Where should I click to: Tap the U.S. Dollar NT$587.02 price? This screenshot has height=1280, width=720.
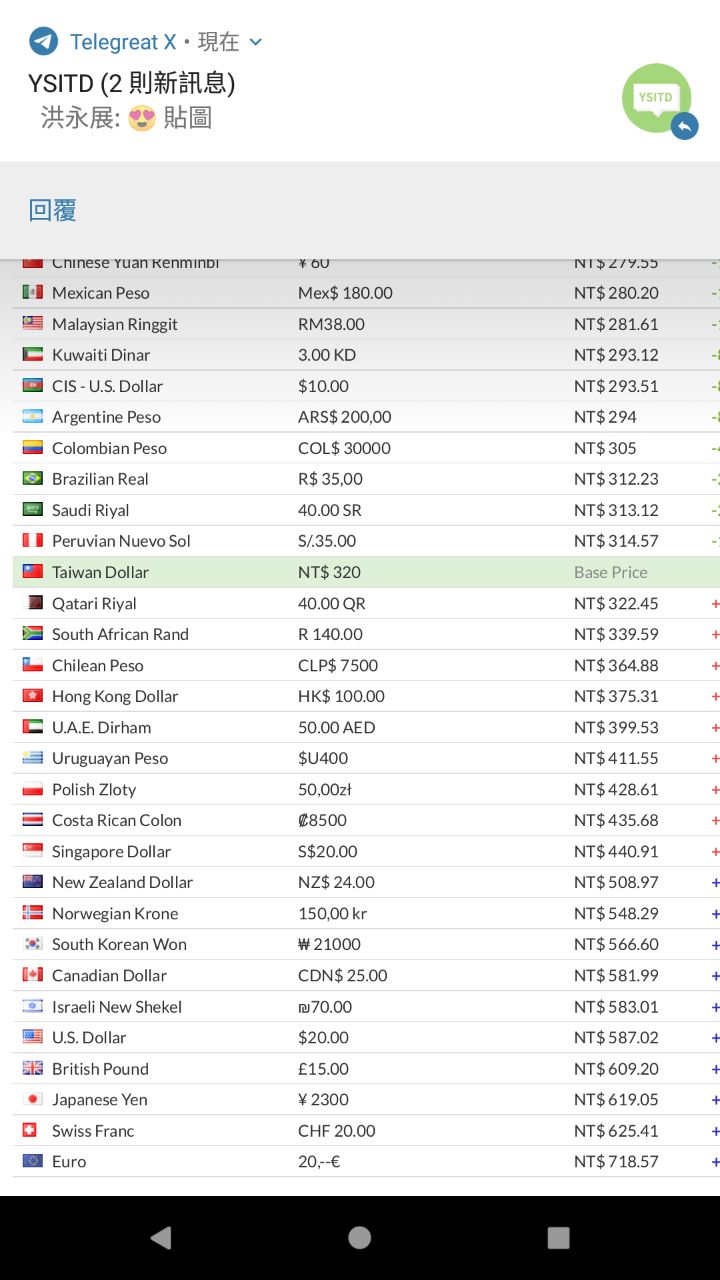(616, 1037)
